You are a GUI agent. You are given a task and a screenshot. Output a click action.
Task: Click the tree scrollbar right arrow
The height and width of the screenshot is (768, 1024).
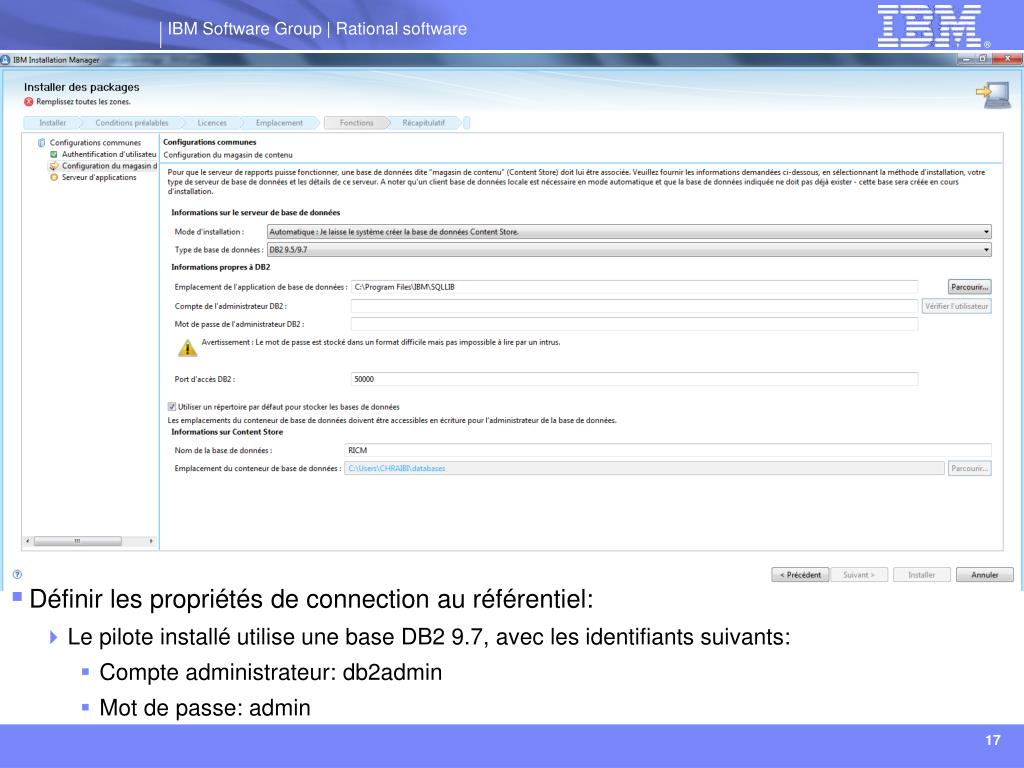click(152, 541)
